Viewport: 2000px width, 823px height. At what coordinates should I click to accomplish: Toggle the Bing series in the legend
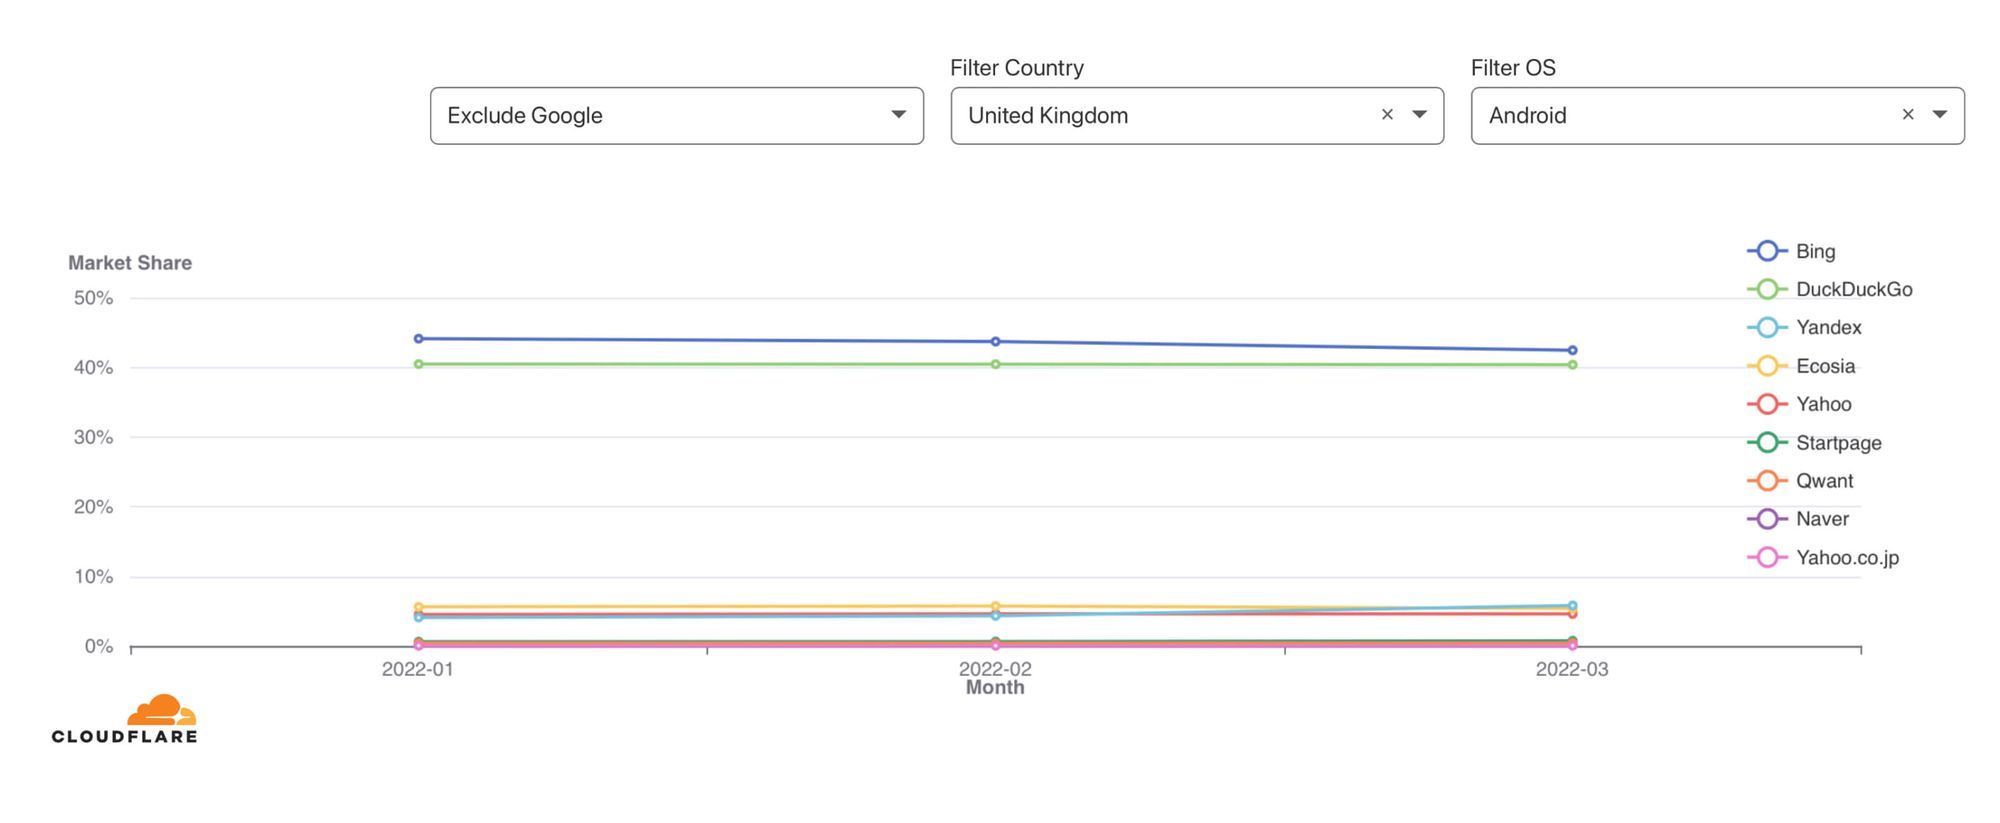tap(1766, 251)
